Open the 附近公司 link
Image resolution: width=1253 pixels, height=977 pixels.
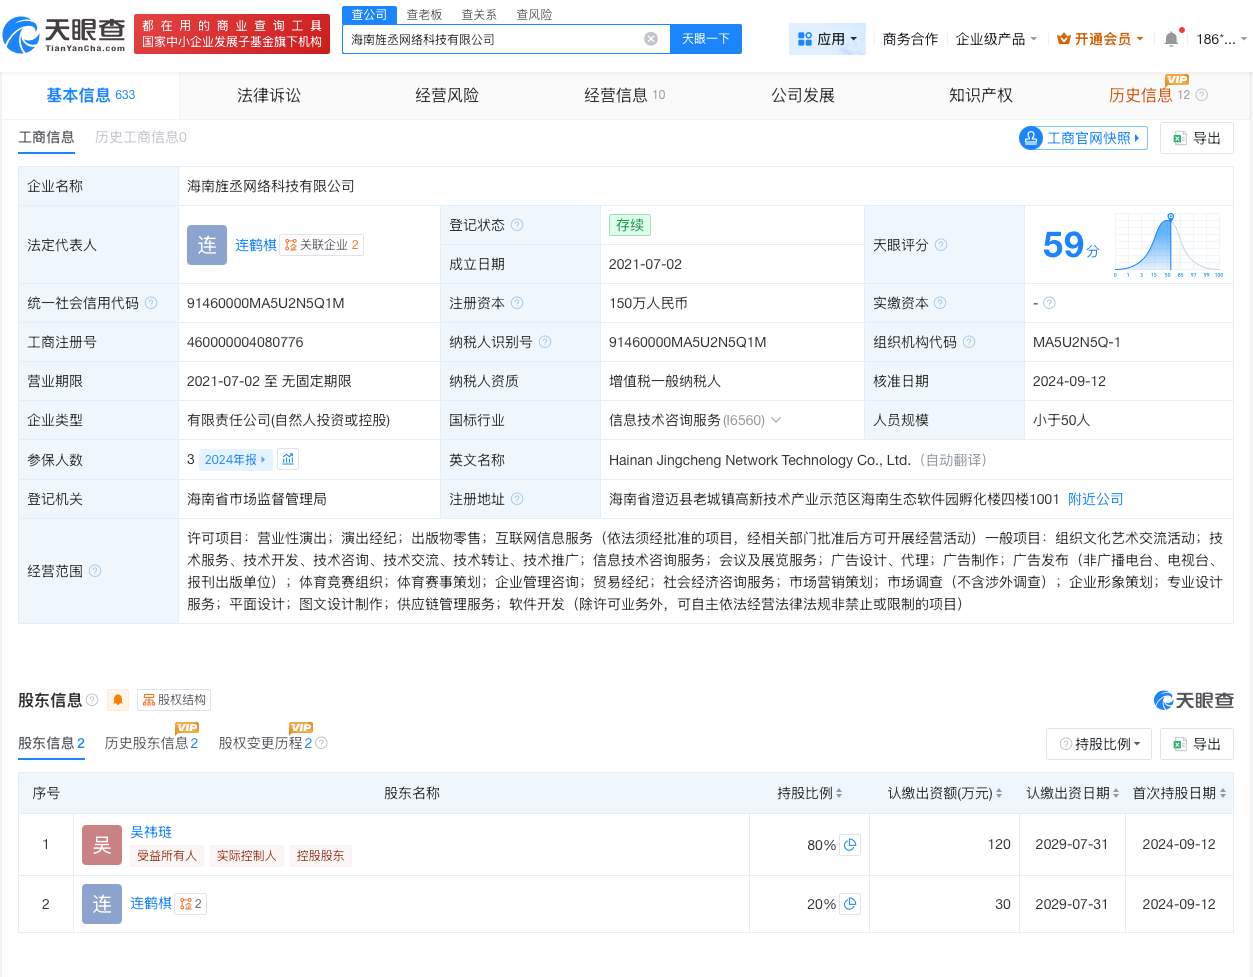[1095, 499]
